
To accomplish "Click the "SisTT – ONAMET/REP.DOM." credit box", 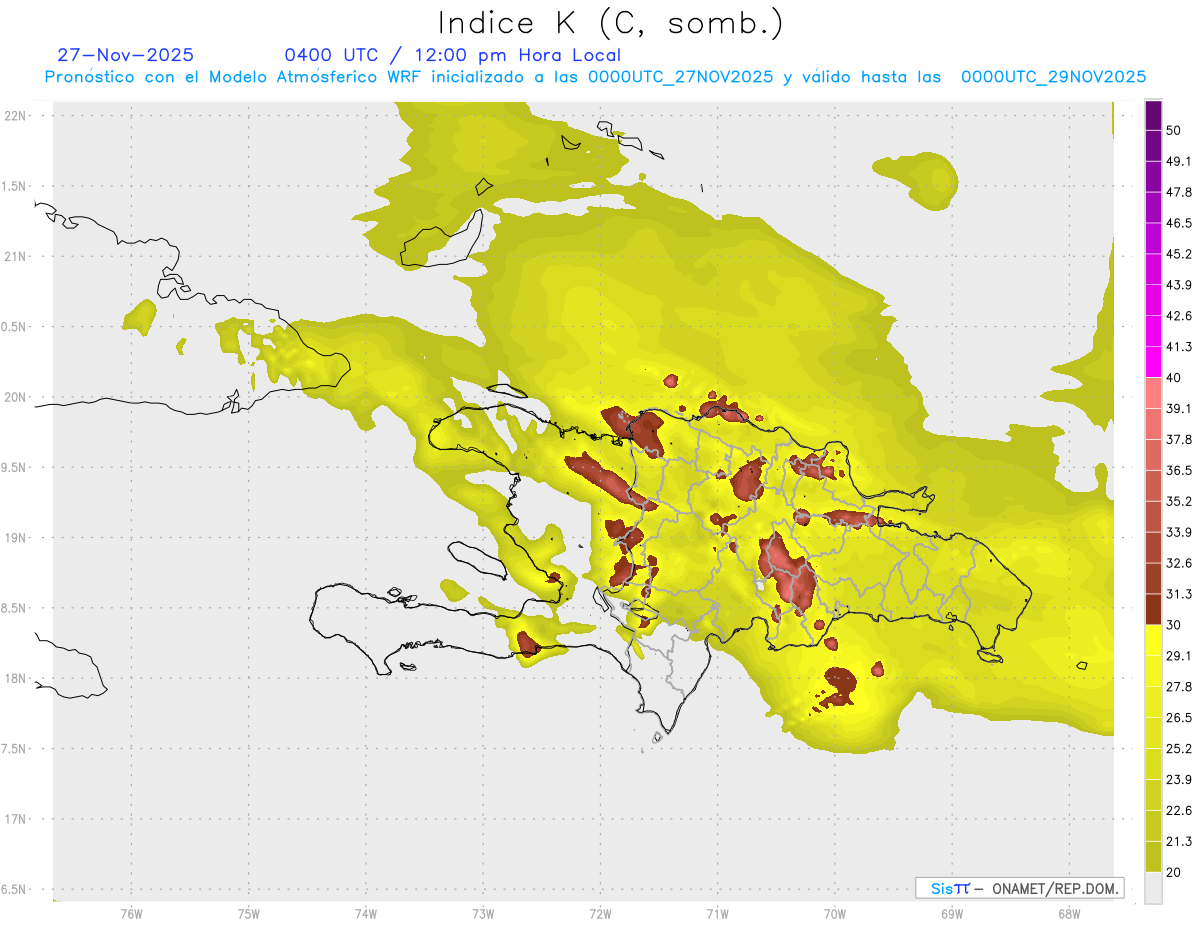I will pos(1019,888).
